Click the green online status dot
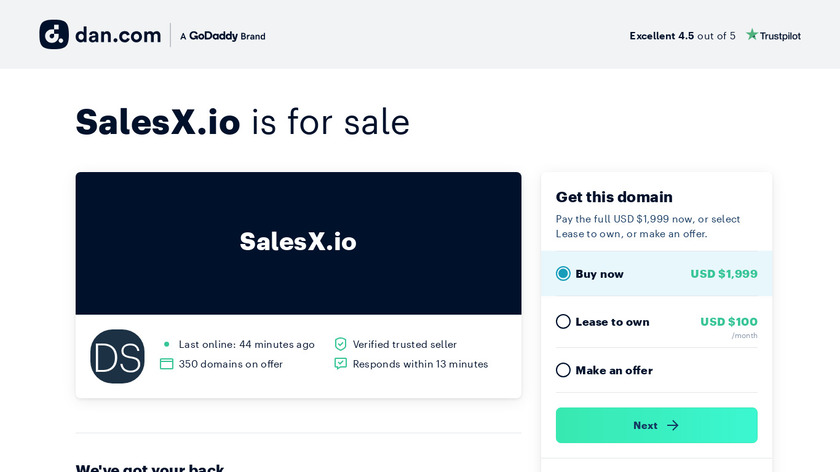This screenshot has height=472, width=840. [x=167, y=344]
